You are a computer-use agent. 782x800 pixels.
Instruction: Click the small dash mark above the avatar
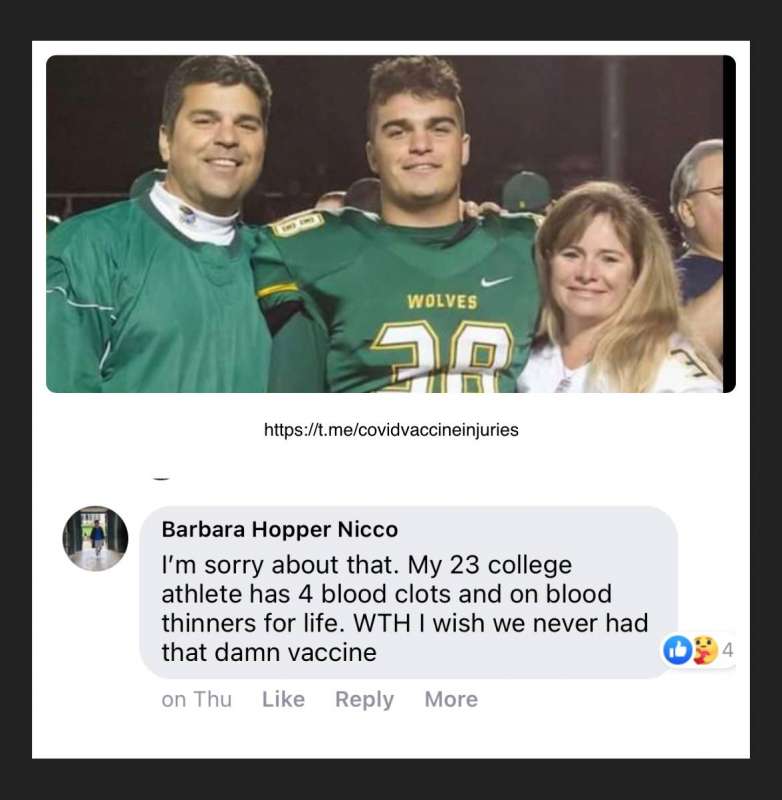click(x=161, y=479)
